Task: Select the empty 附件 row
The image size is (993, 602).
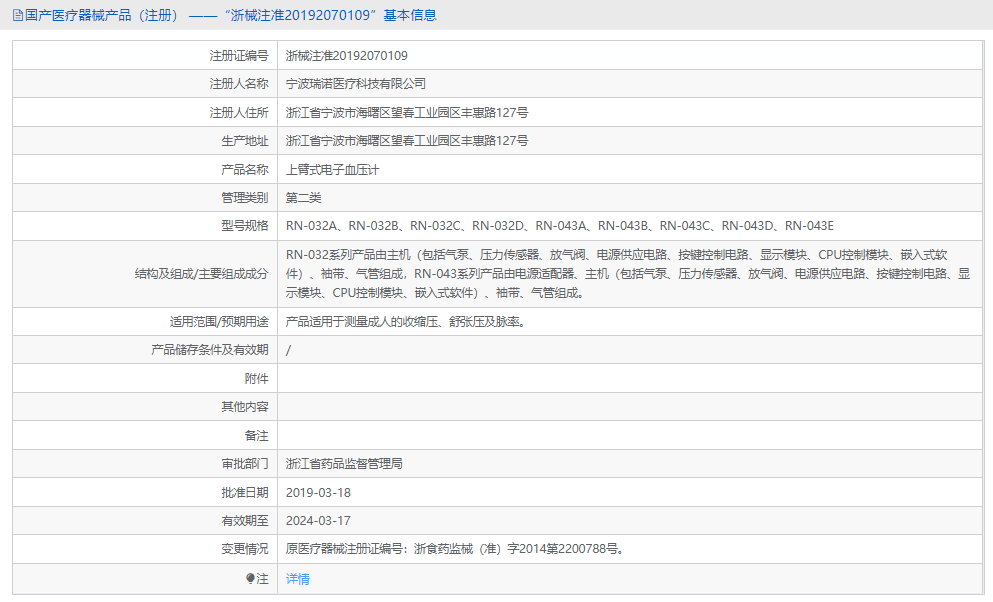Action: click(x=600, y=378)
